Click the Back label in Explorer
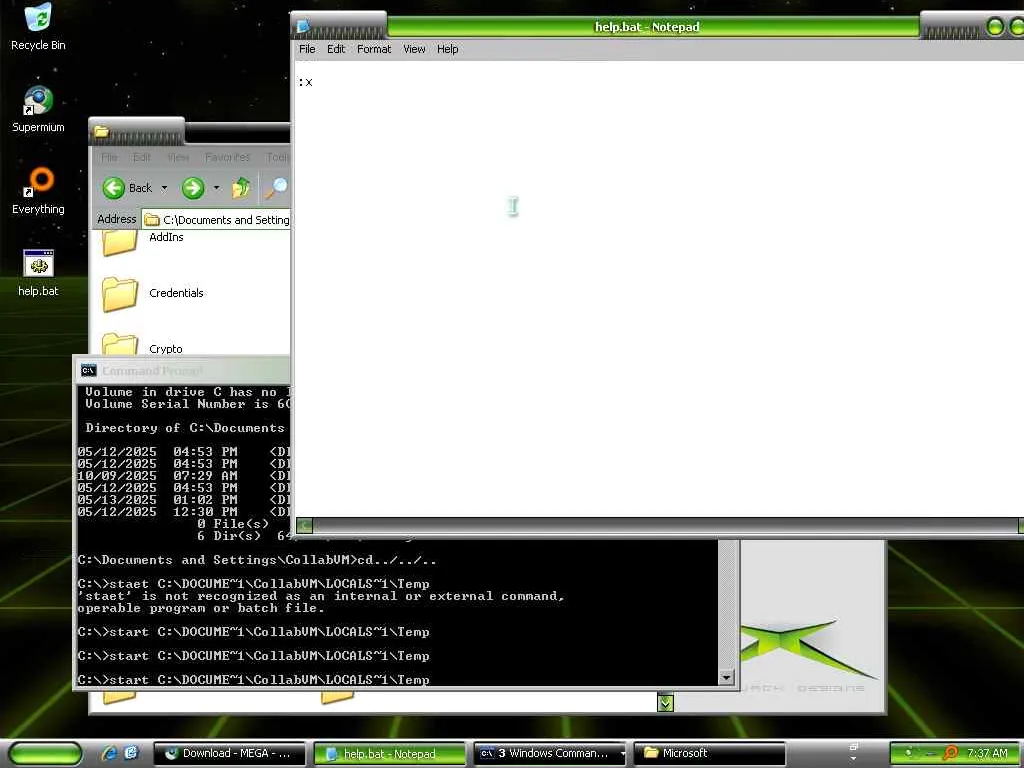The image size is (1024, 768). 140,188
